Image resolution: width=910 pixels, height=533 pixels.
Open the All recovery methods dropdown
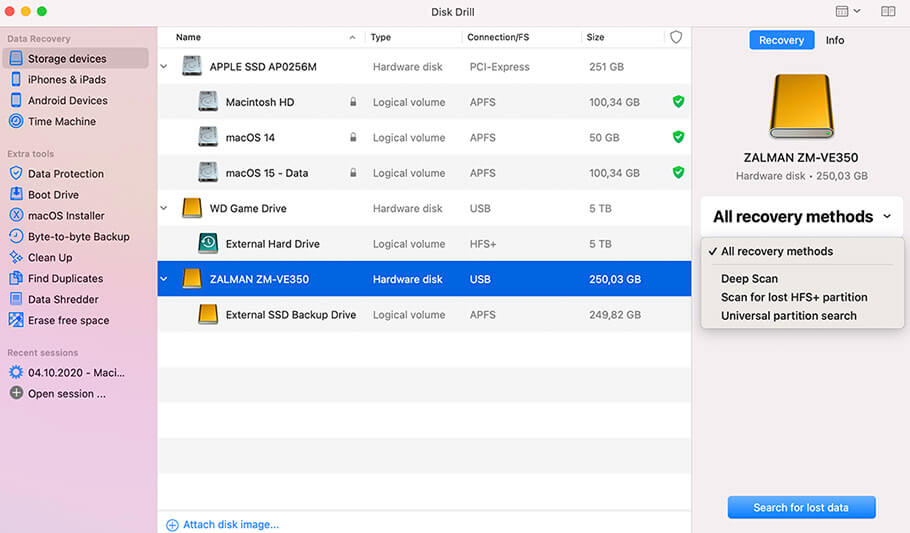tap(801, 217)
